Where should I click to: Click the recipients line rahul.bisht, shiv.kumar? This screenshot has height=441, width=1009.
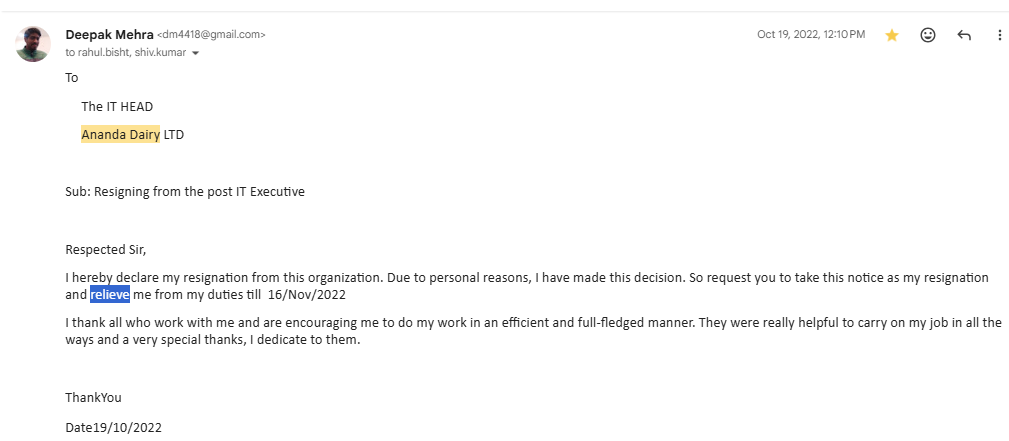point(130,52)
